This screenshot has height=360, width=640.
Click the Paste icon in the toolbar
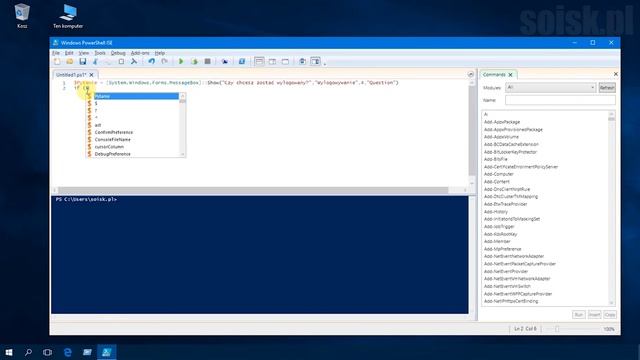[x=121, y=62]
